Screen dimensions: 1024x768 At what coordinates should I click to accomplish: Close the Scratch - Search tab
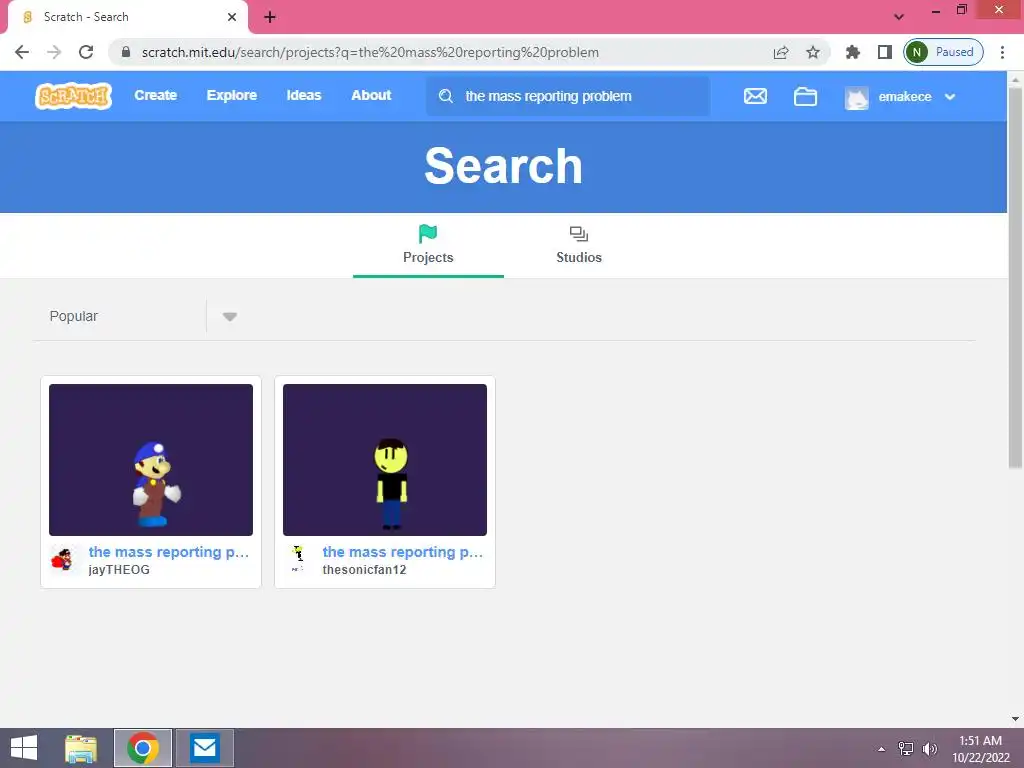pyautogui.click(x=232, y=17)
